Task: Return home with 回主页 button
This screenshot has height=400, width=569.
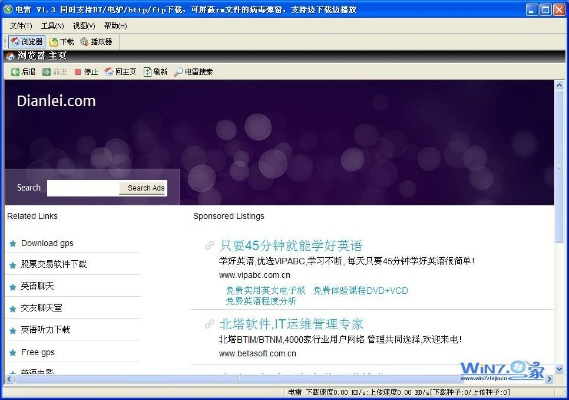Action: tap(120, 72)
